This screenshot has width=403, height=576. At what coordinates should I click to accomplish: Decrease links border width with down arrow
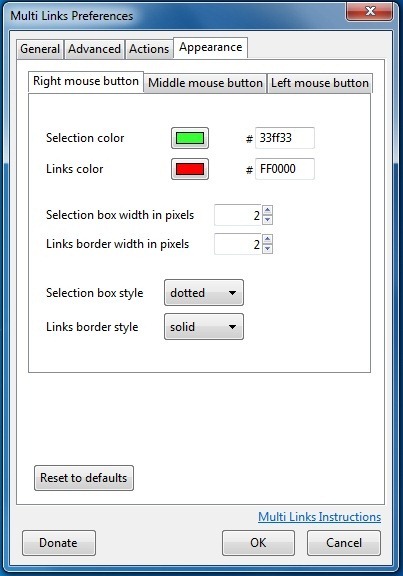coord(267,249)
